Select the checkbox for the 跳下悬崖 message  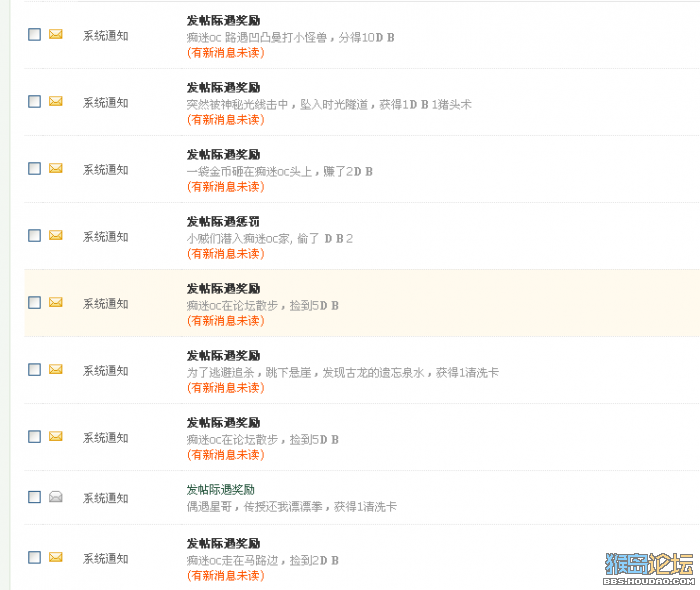34,369
